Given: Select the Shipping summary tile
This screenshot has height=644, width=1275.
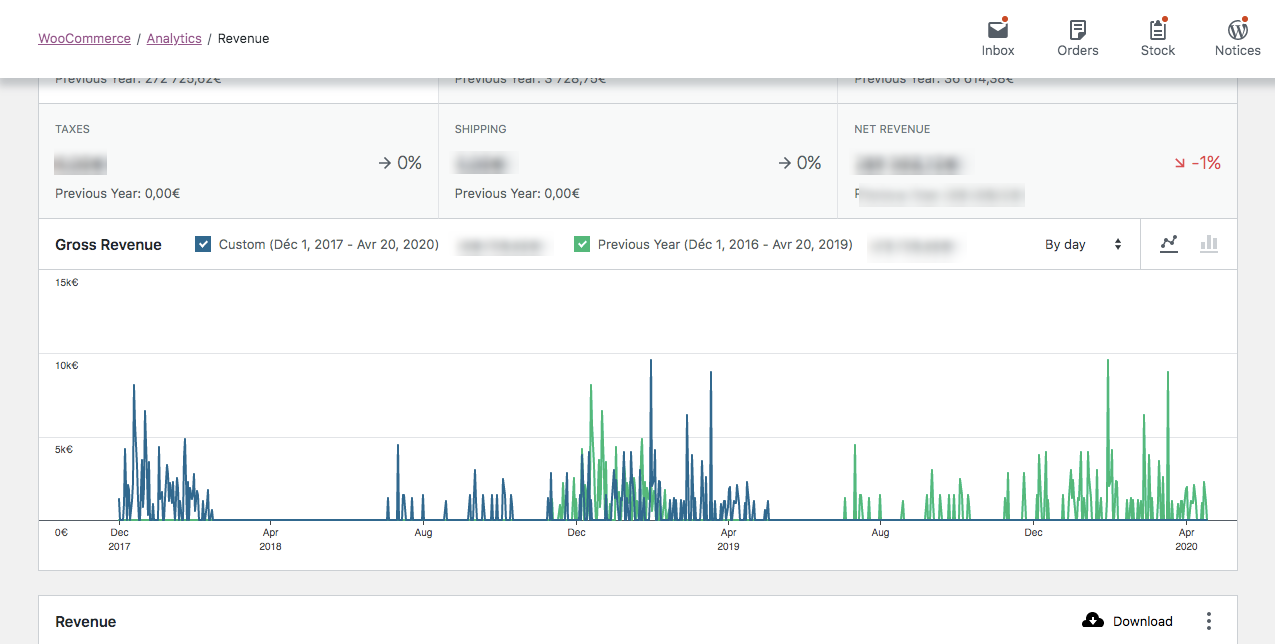Looking at the screenshot, I should 637,161.
